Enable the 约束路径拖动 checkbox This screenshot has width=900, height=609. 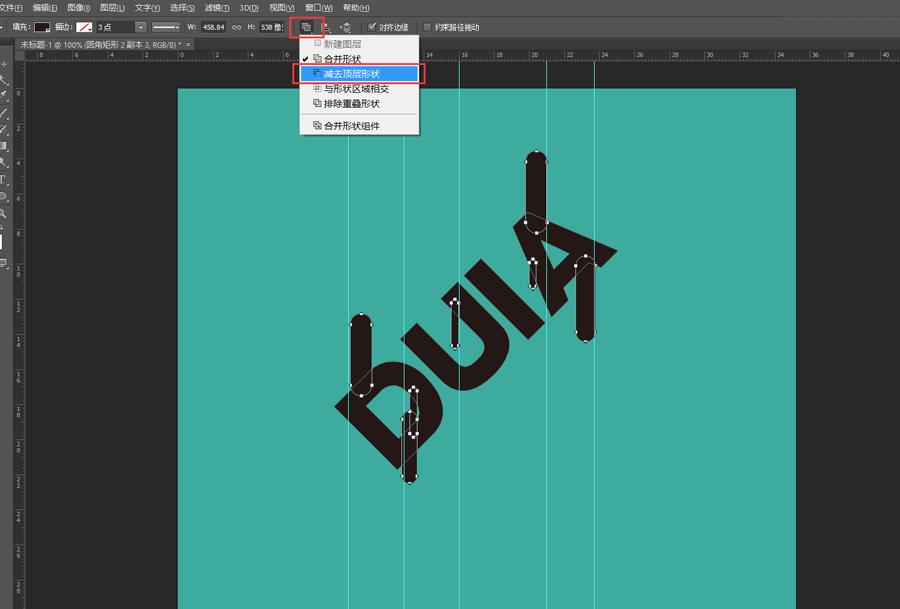[427, 27]
